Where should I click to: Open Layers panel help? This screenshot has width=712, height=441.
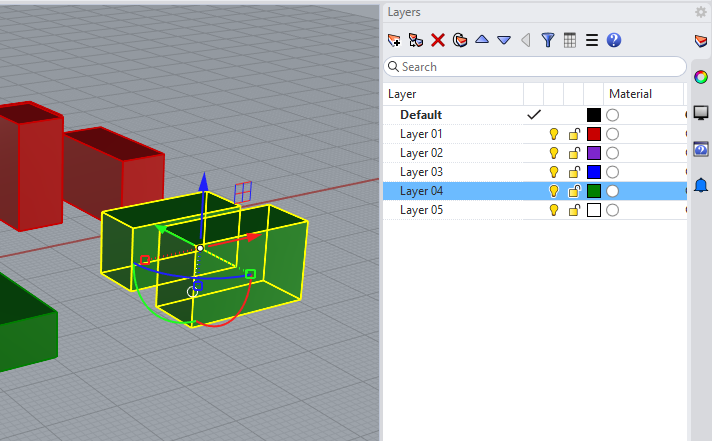613,40
